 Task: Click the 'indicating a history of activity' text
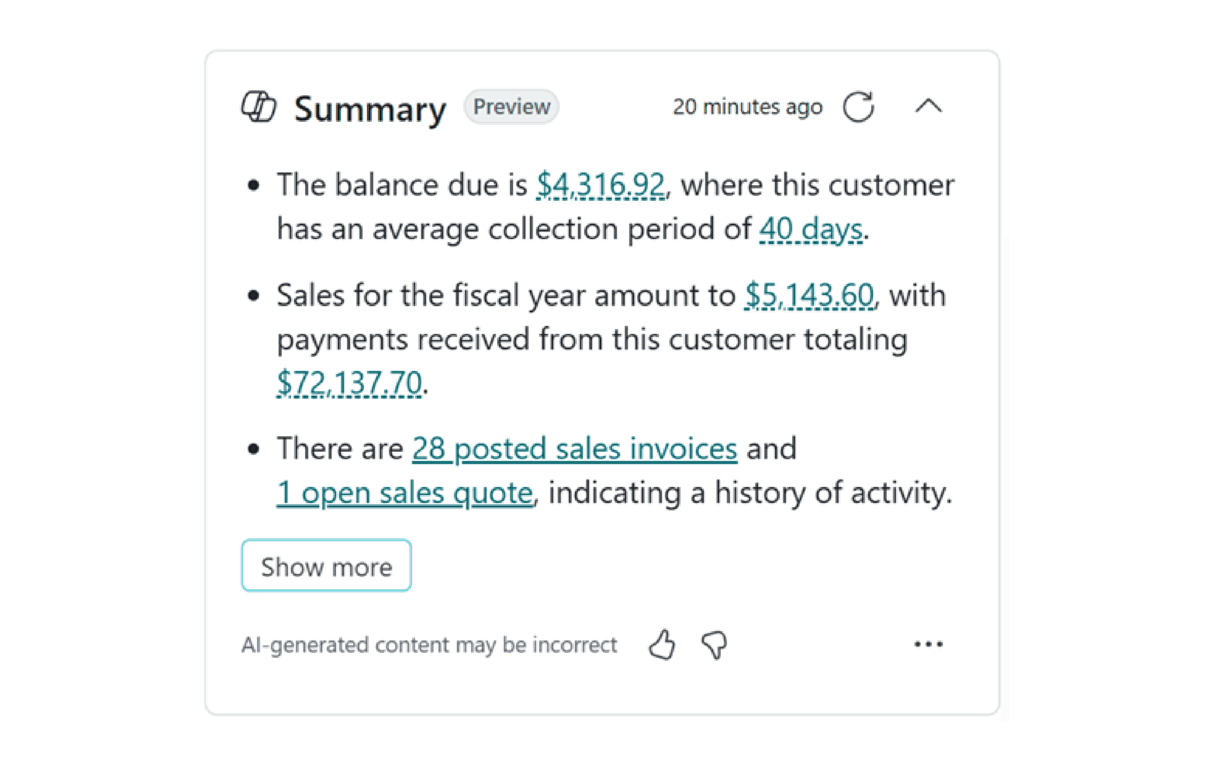click(750, 493)
